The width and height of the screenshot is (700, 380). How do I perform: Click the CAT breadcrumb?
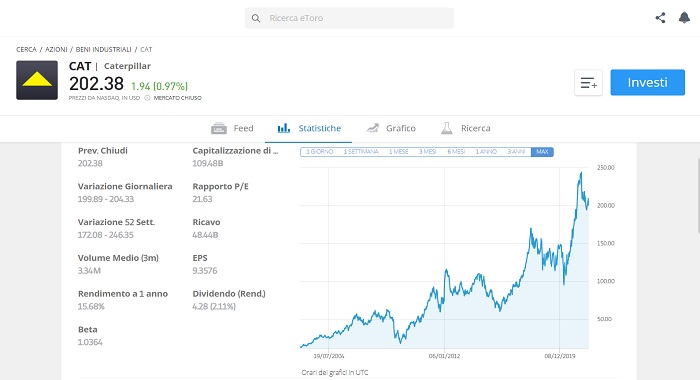point(146,50)
